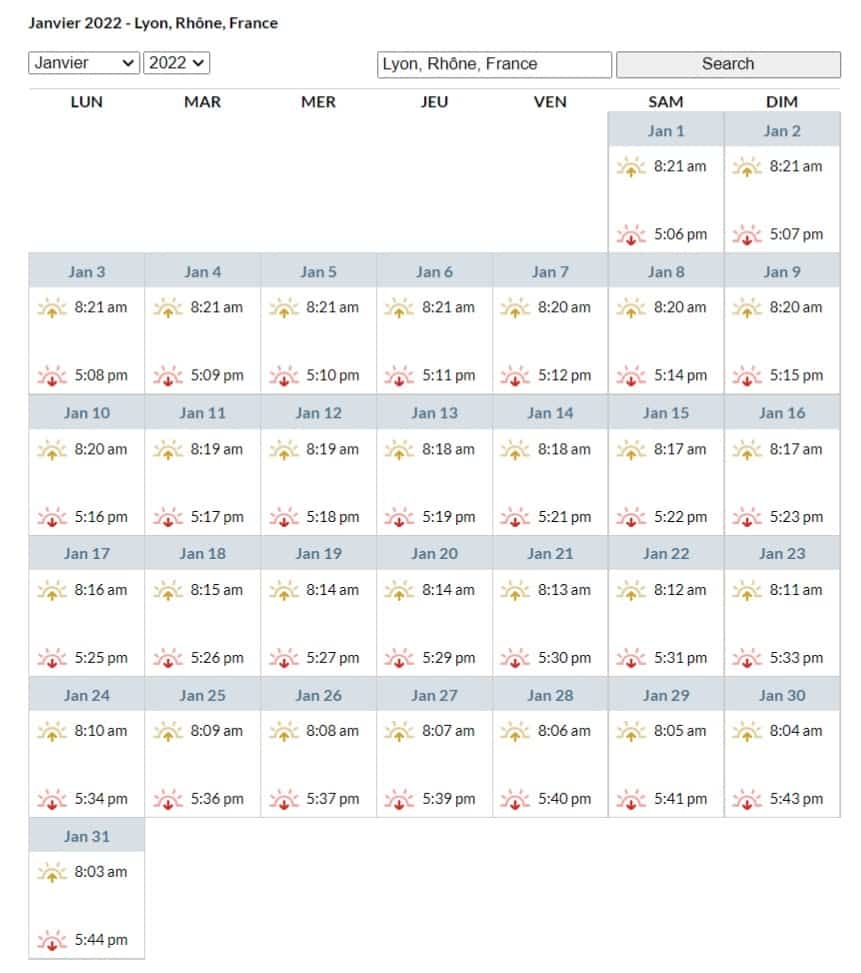The image size is (861, 973).
Task: Click the sunset icon for Jan 27
Action: pyautogui.click(x=399, y=800)
